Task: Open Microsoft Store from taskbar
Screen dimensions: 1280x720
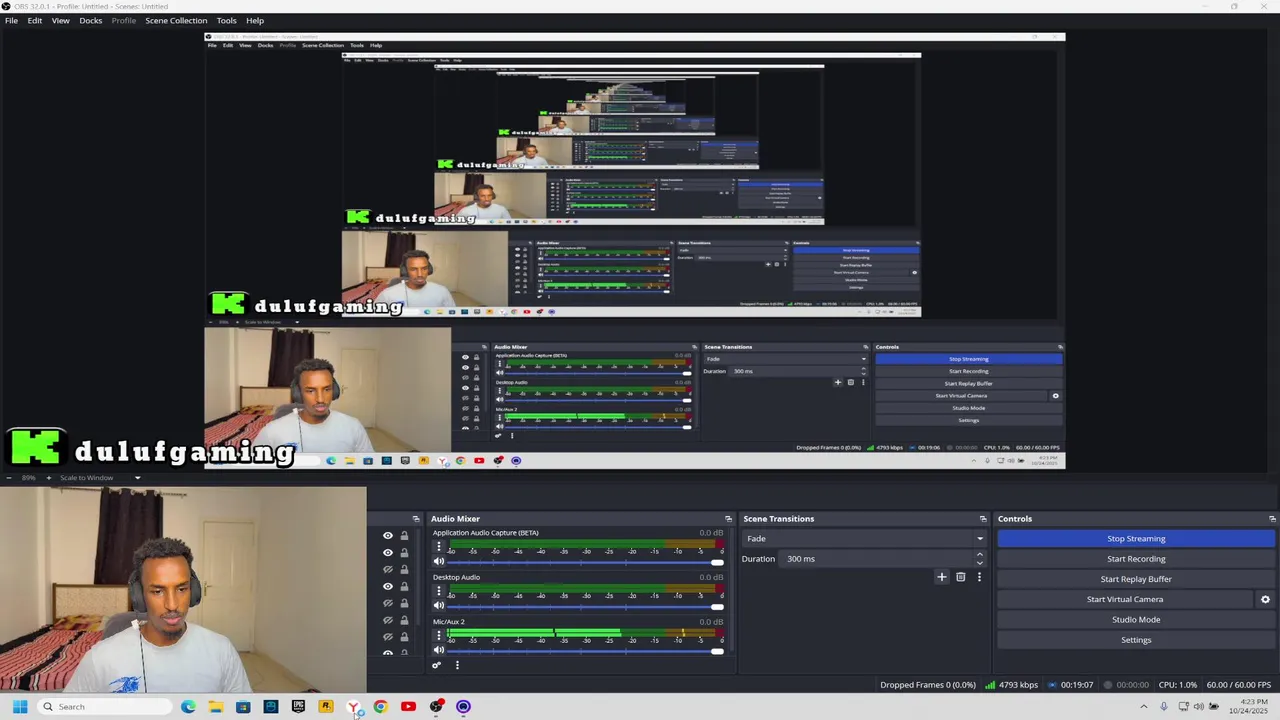Action: [x=243, y=707]
